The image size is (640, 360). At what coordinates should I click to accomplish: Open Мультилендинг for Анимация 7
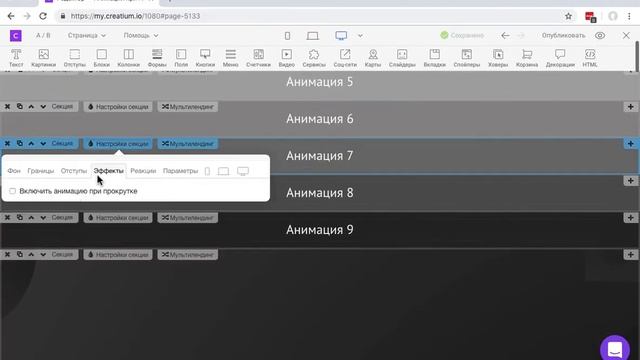[x=188, y=143]
